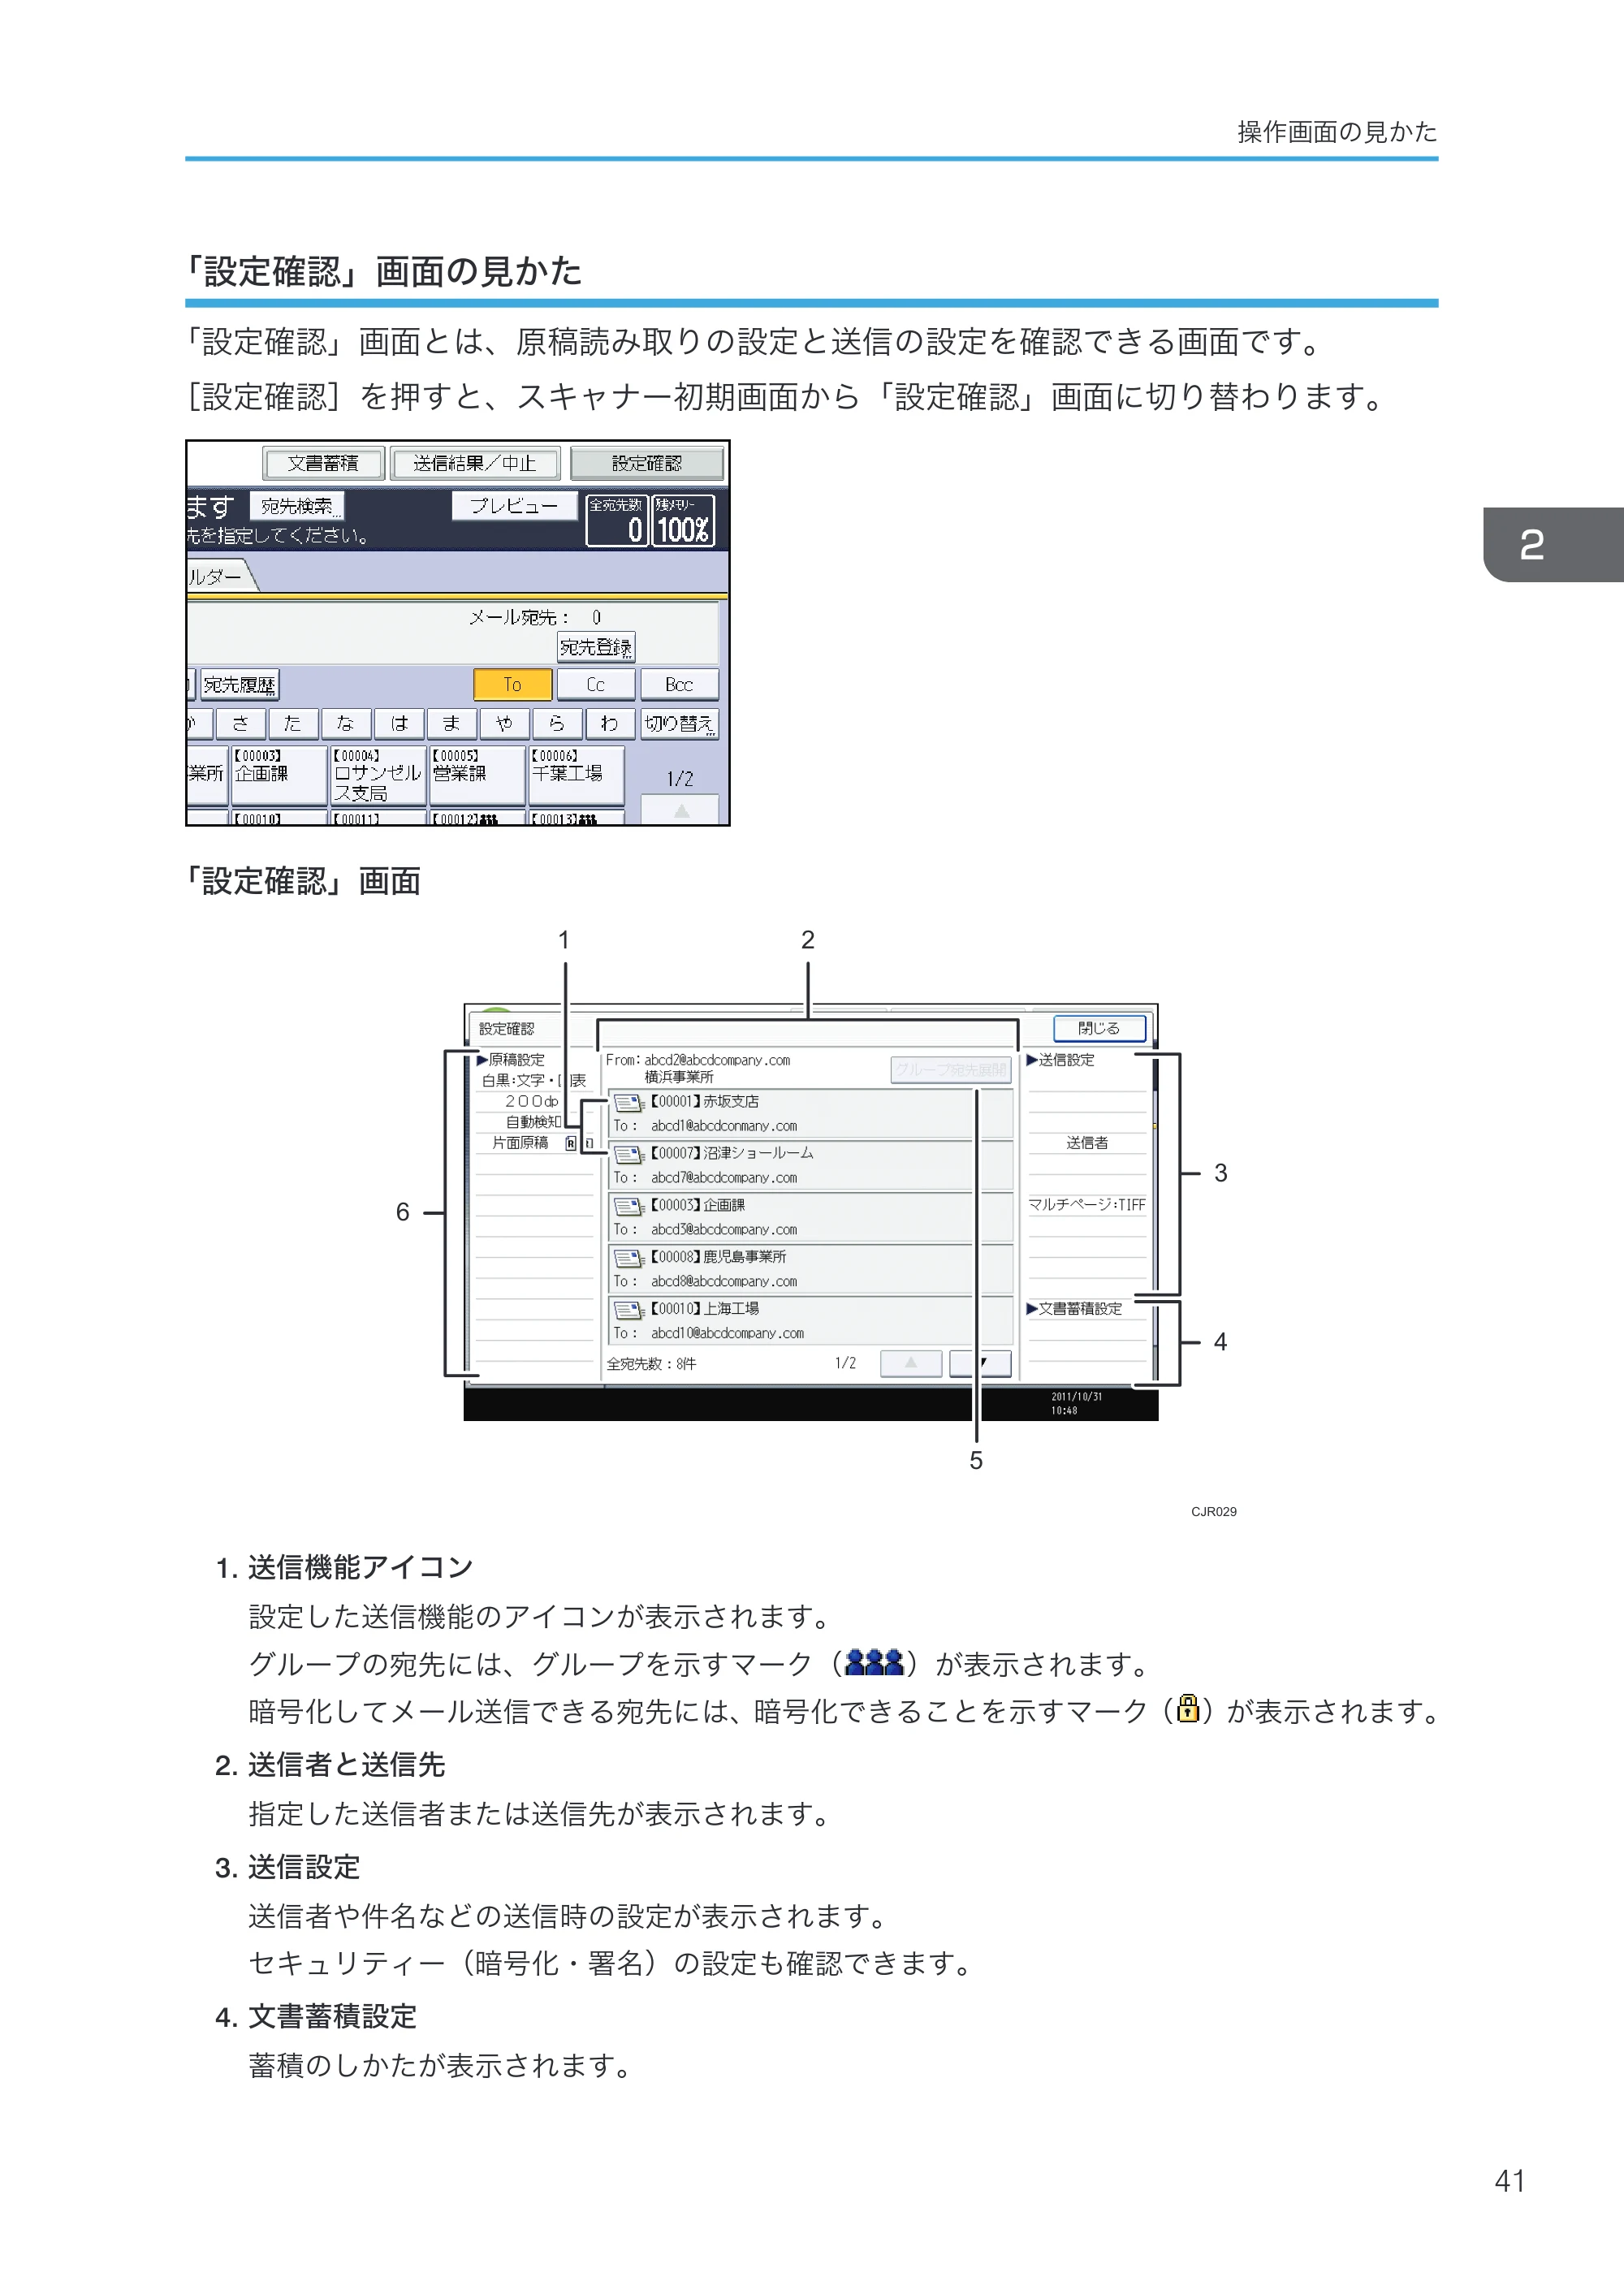
Task: Select the Bcc recipient type toggle
Action: tap(679, 685)
